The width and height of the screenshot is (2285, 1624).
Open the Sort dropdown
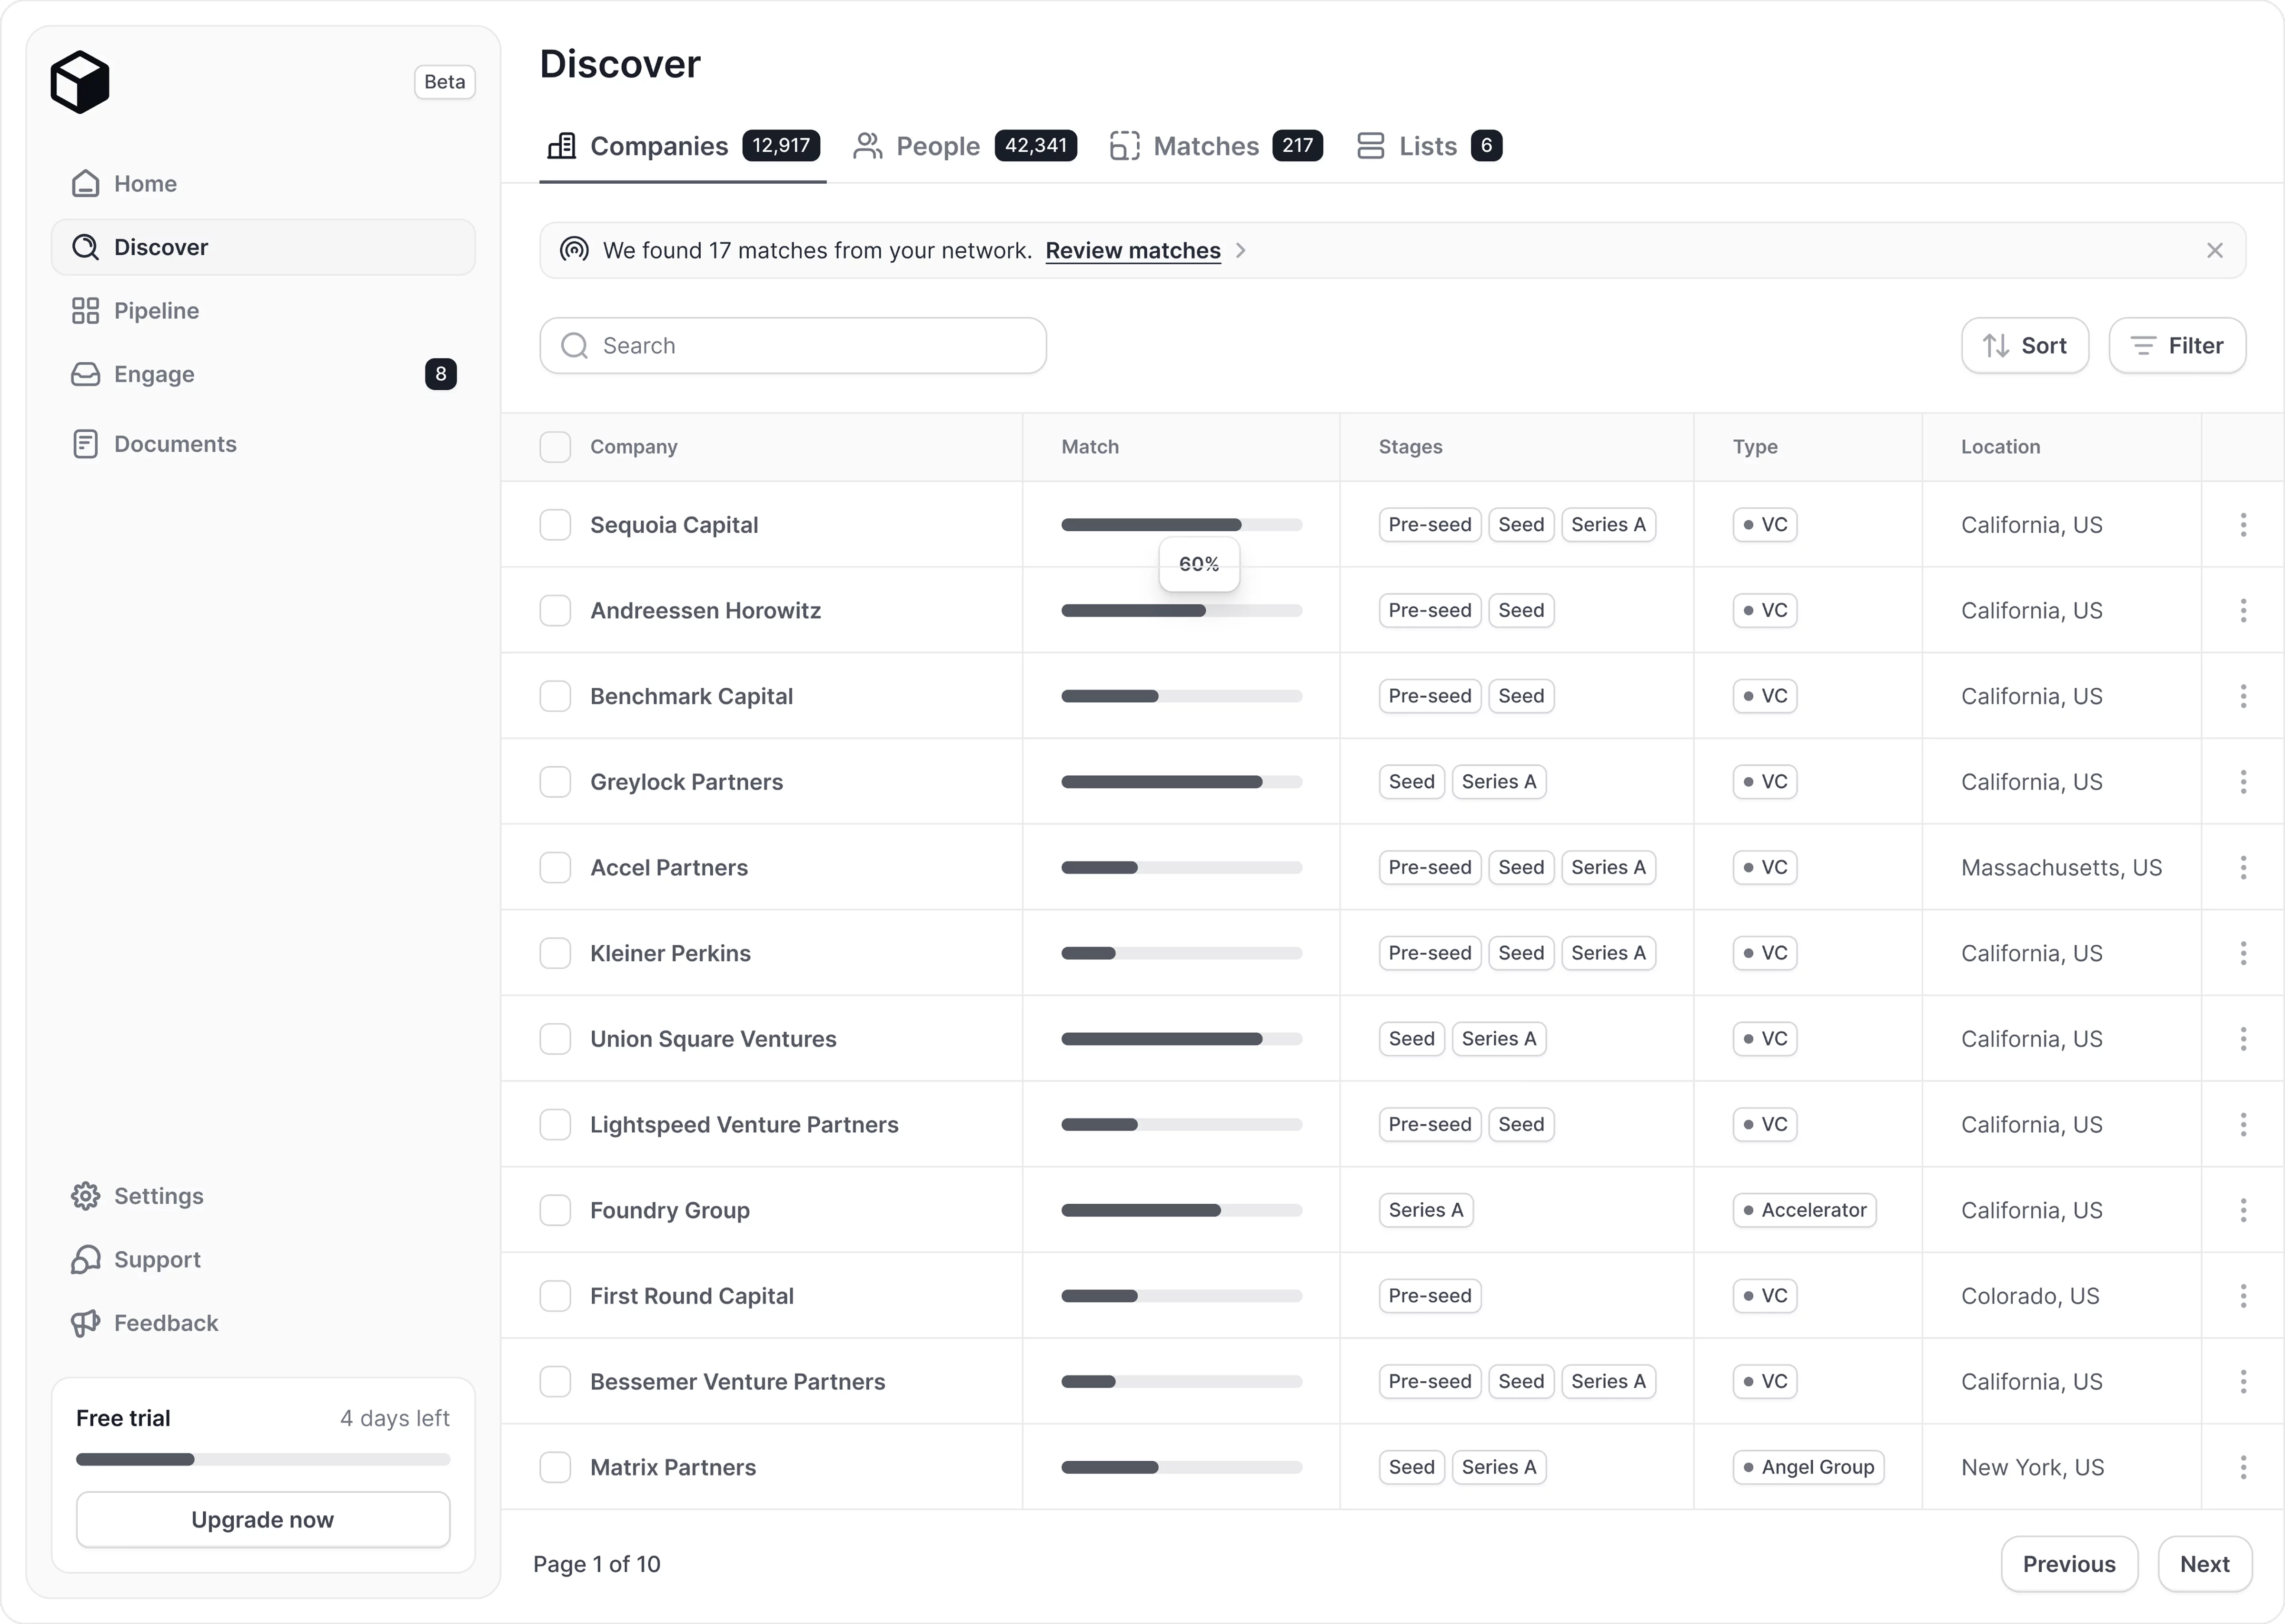(x=2024, y=346)
